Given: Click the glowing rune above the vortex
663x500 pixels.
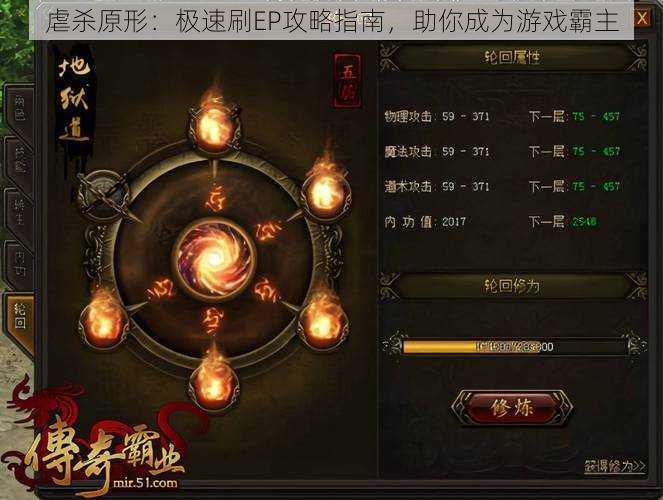Looking at the screenshot, I should (x=216, y=198).
